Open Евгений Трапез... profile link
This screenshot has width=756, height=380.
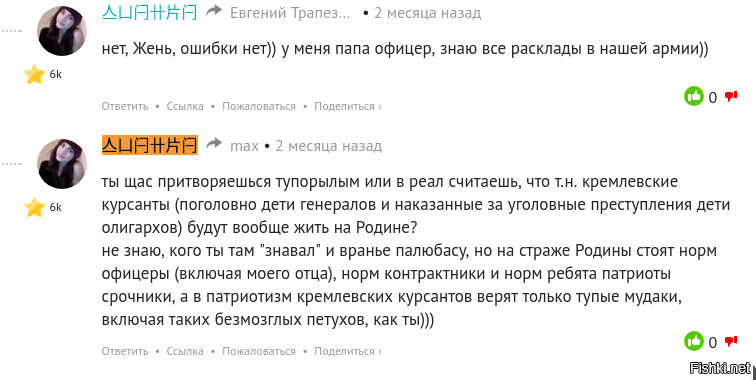[x=290, y=13]
